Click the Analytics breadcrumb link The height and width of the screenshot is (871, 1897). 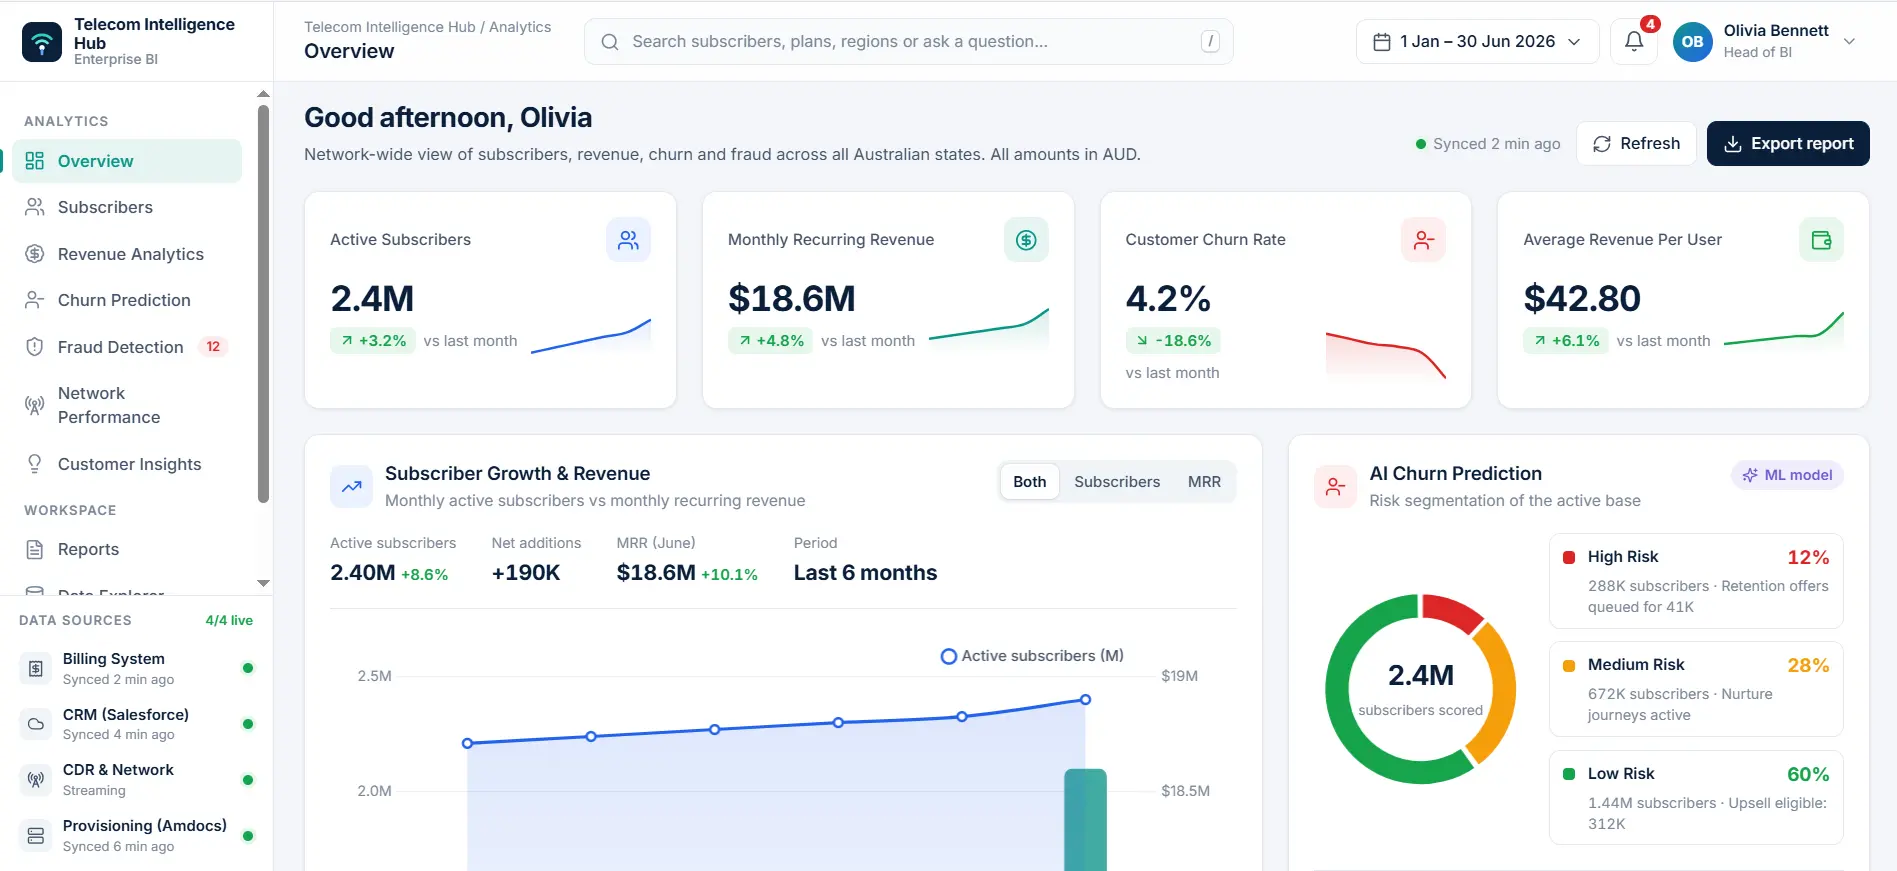tap(520, 27)
